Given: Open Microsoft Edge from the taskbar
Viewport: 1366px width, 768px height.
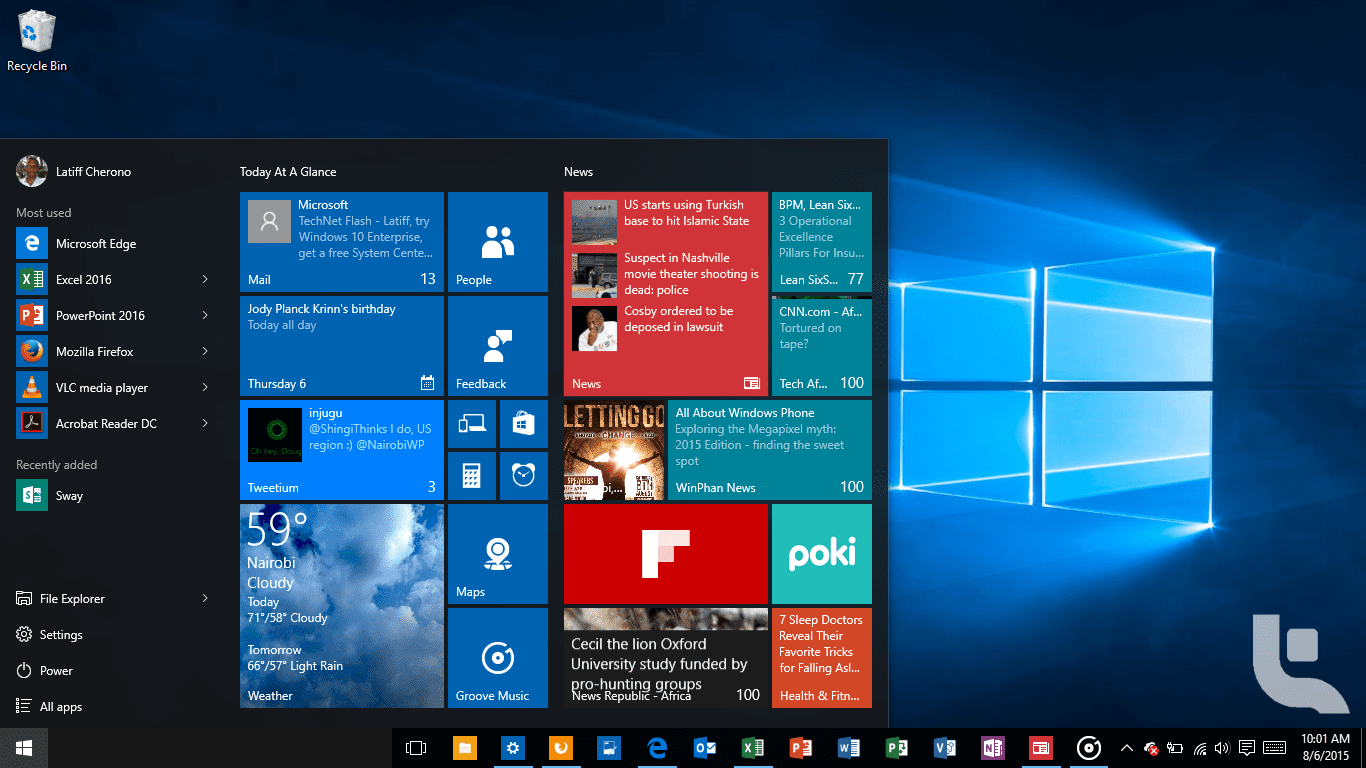Looking at the screenshot, I should (x=657, y=748).
